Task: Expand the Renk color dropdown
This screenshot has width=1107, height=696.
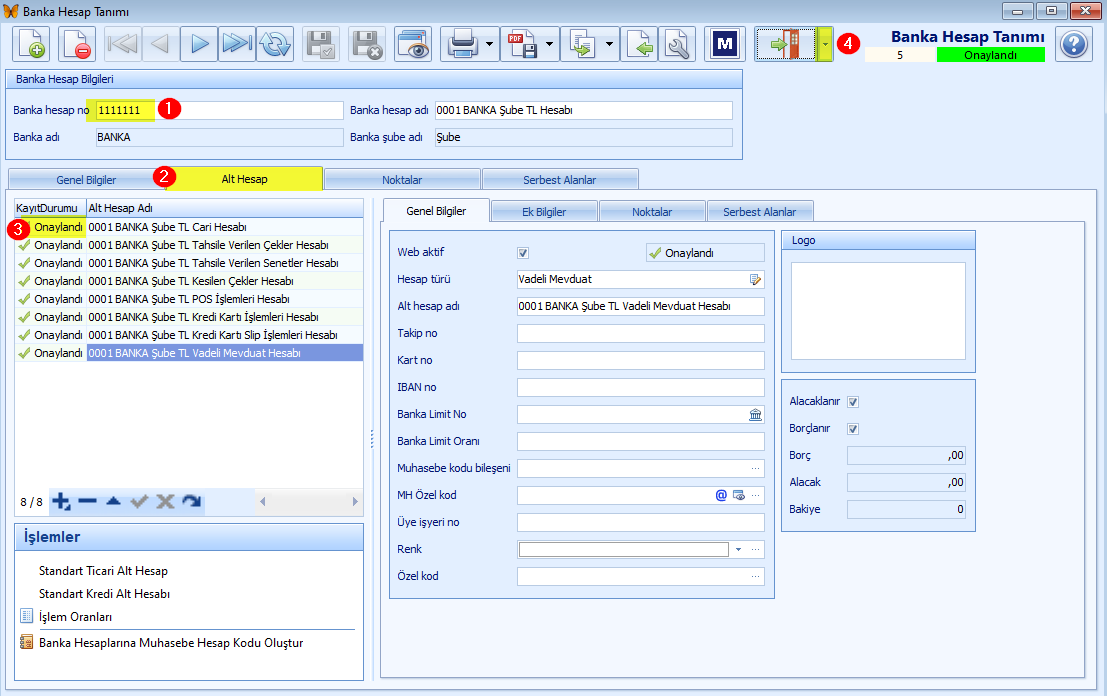Action: pyautogui.click(x=738, y=549)
